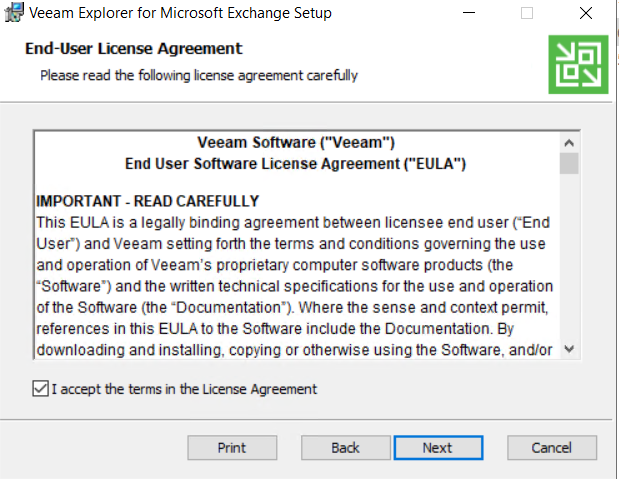Cancel the Exchange Explorer setup
This screenshot has width=619, height=483.
[x=552, y=448]
